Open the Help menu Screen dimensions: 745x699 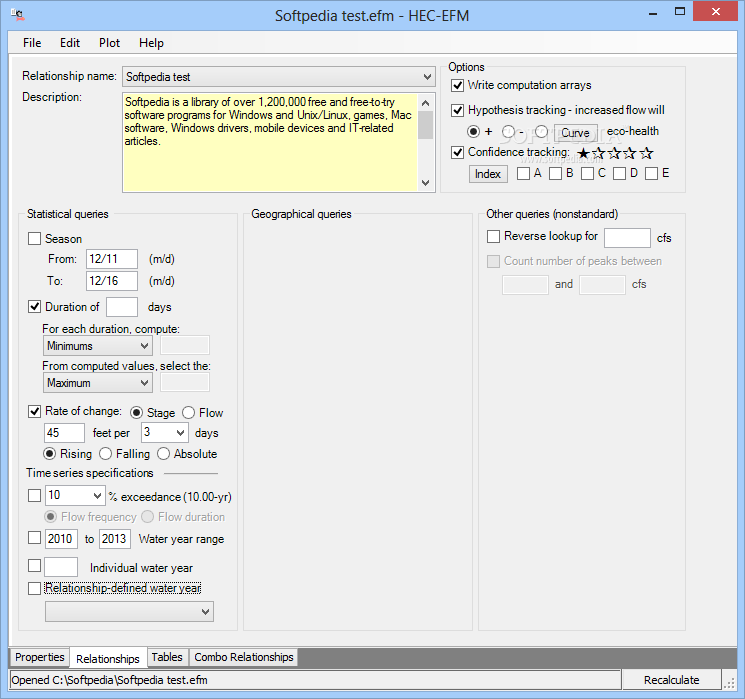click(151, 43)
